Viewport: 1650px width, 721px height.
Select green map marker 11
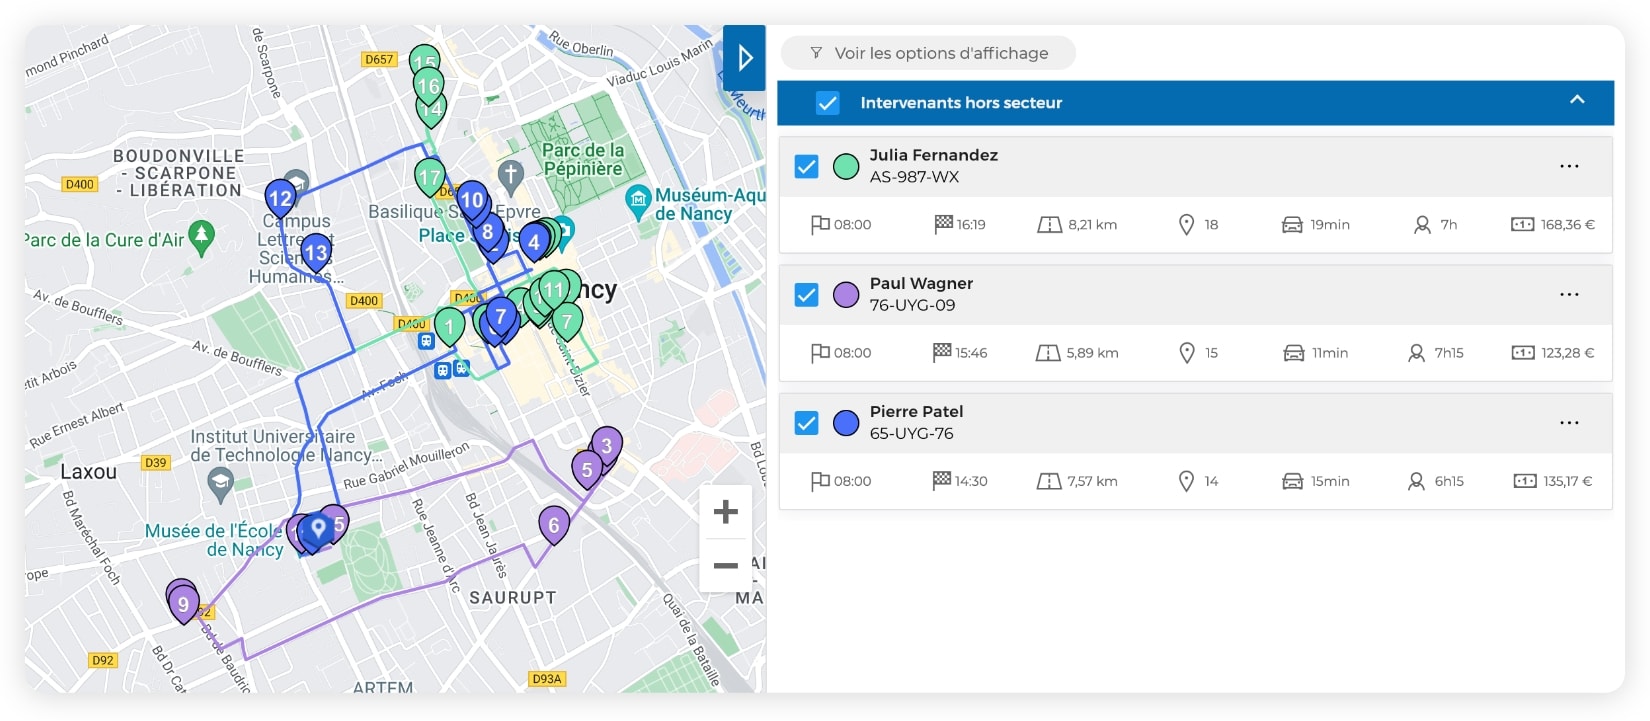553,290
